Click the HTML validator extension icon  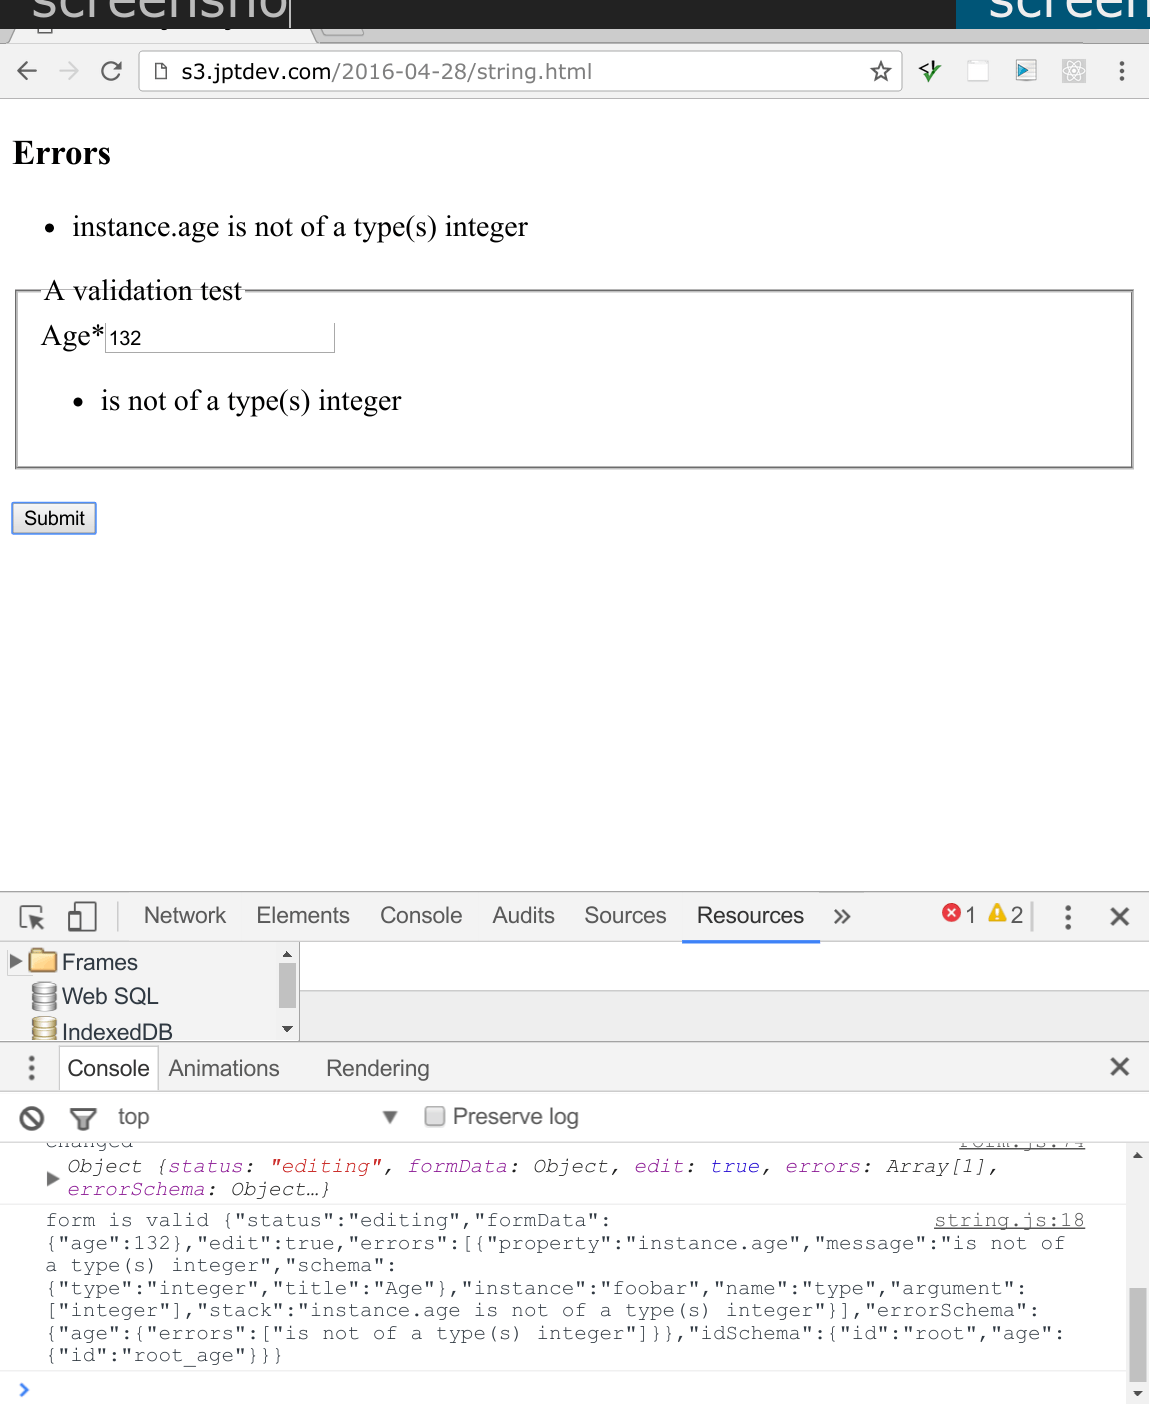pyautogui.click(x=929, y=71)
